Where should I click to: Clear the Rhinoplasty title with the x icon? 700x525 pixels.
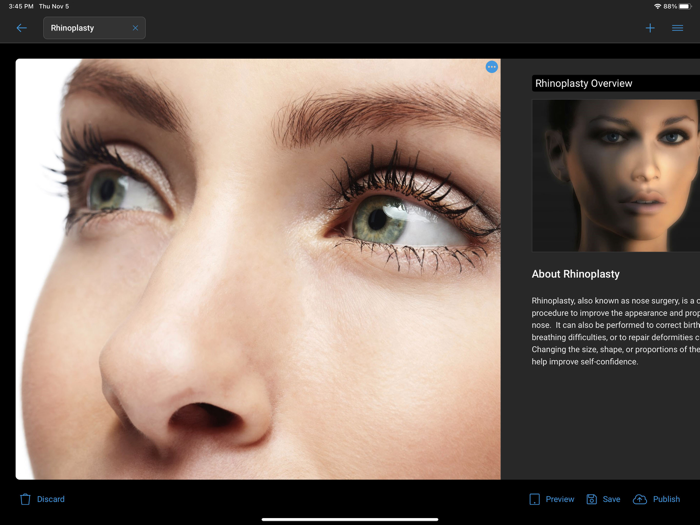[135, 28]
